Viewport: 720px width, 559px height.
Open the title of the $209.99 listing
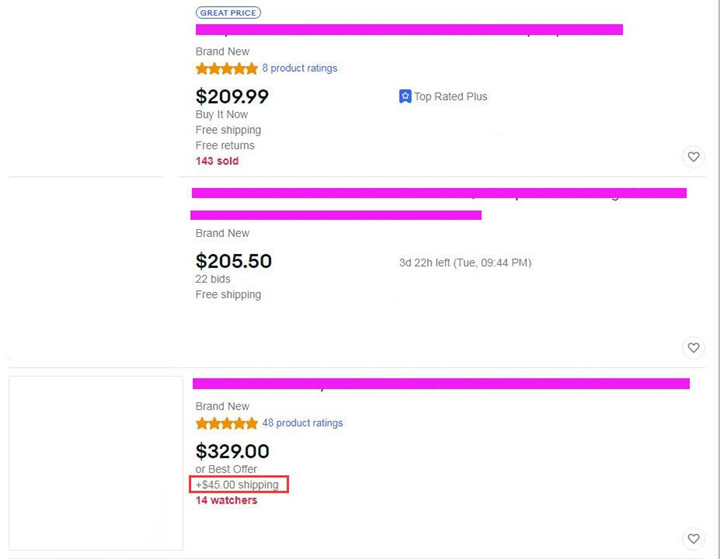click(x=409, y=30)
